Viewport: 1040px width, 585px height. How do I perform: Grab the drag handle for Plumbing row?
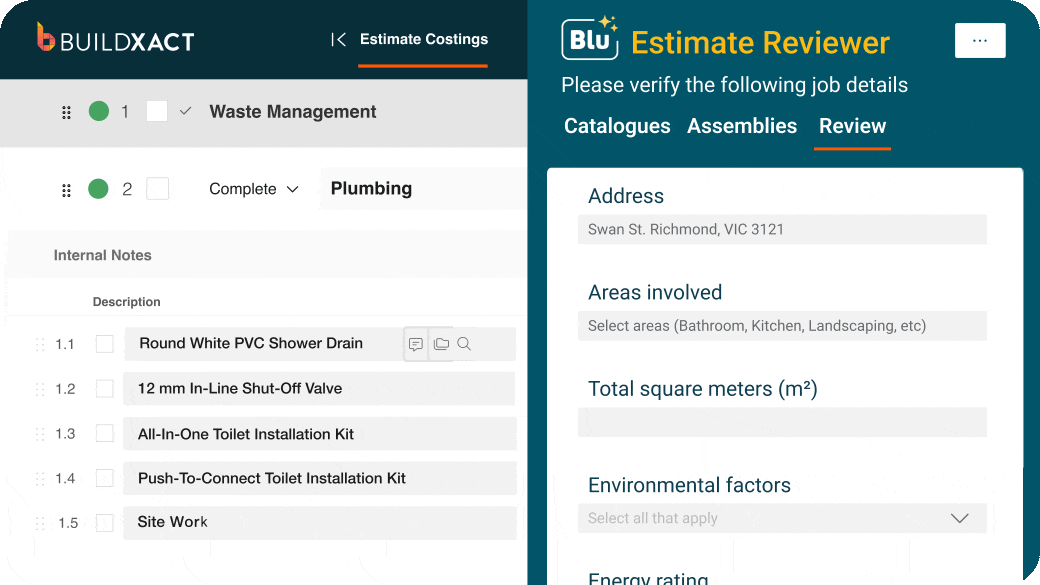(x=66, y=189)
